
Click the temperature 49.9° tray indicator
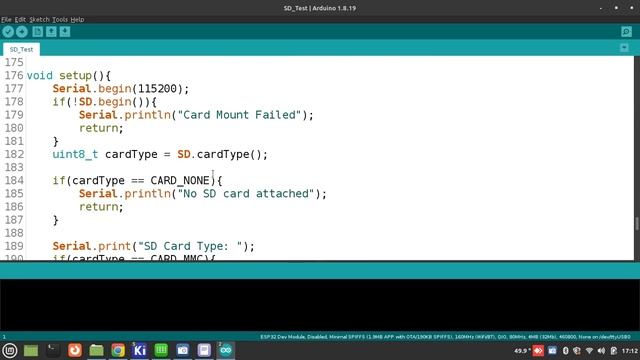point(522,351)
